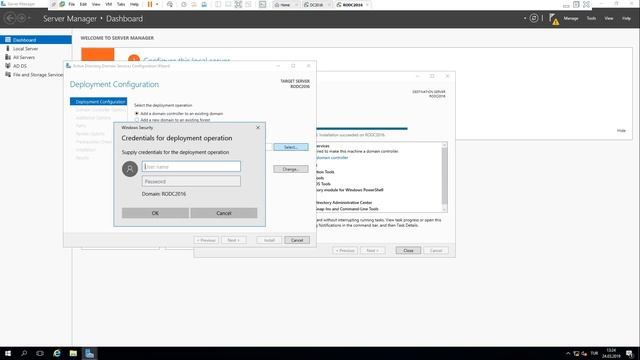Click User name field
The image size is (640, 360).
point(191,167)
